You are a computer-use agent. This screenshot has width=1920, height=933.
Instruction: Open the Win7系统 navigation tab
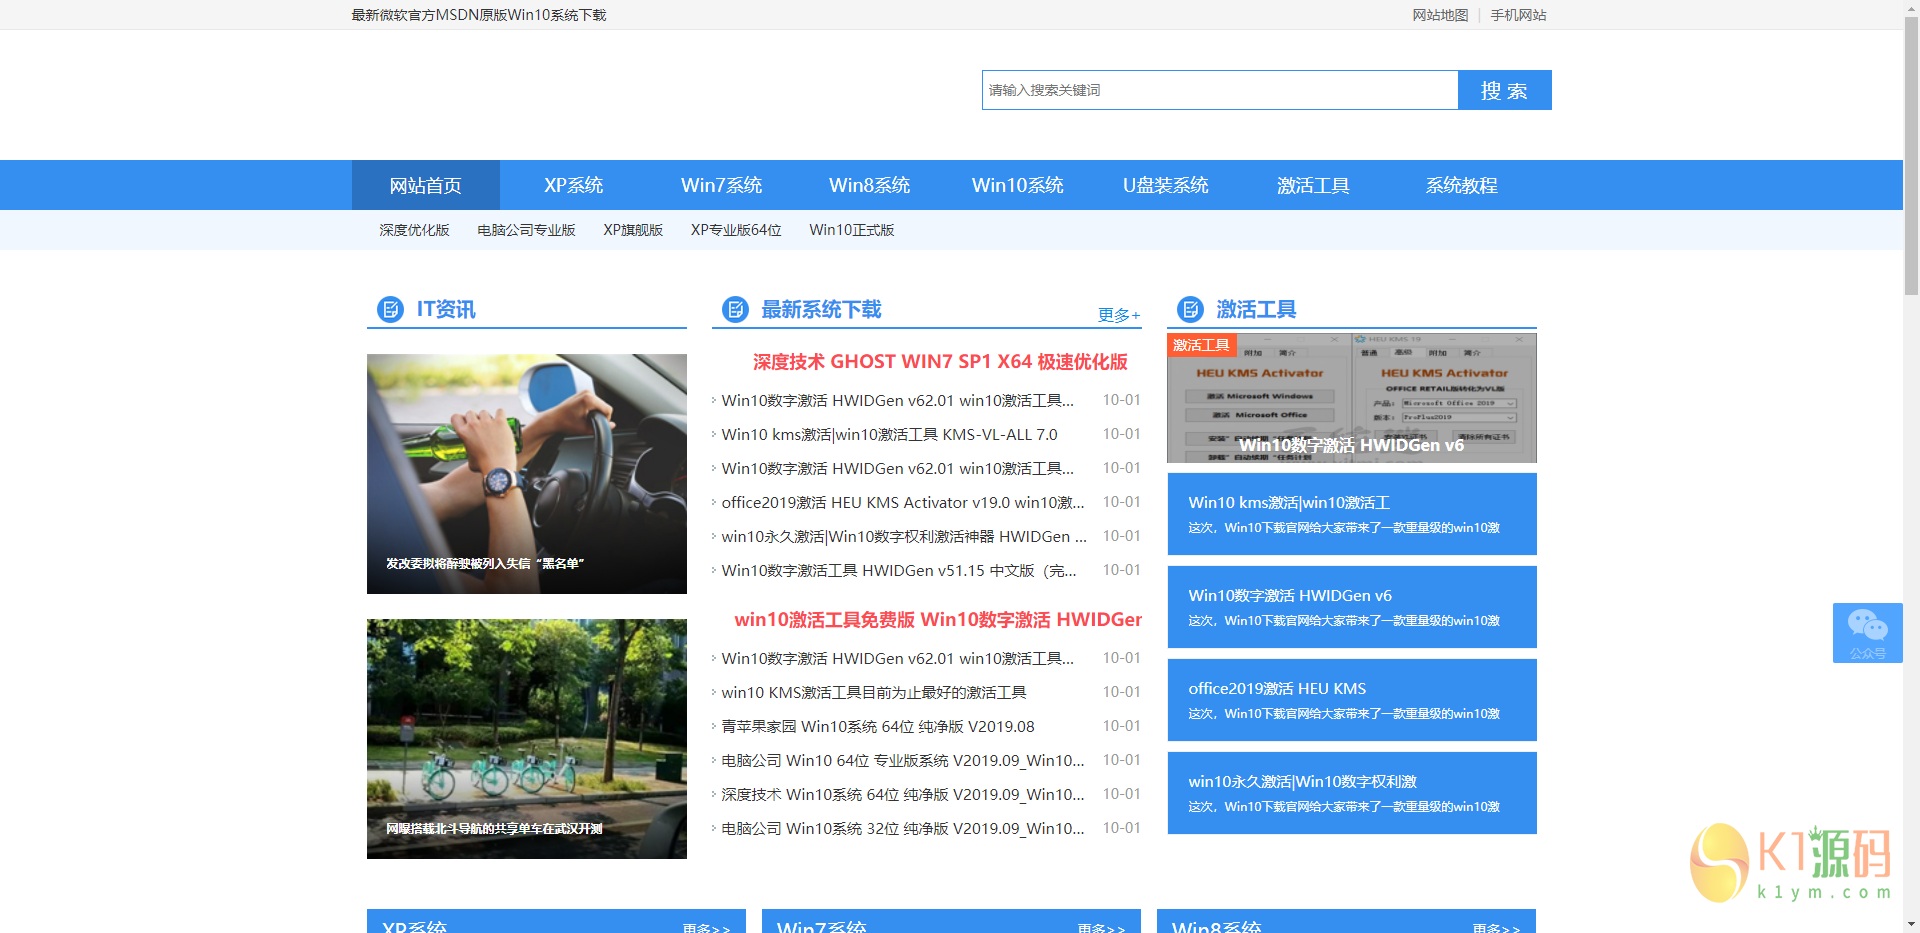point(721,185)
